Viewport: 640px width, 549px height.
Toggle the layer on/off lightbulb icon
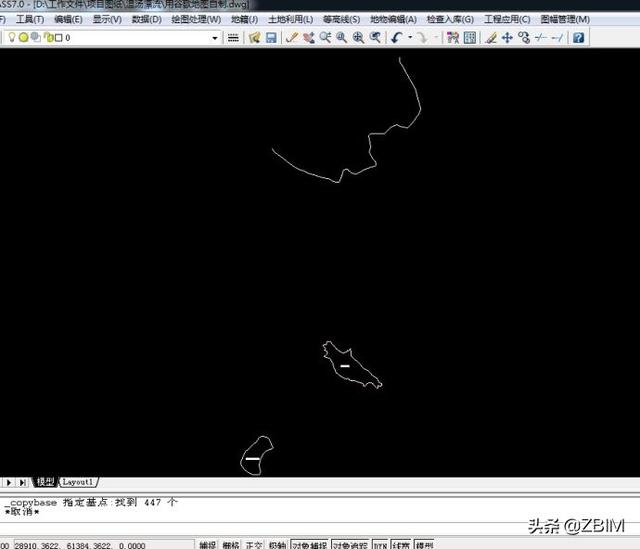point(12,38)
